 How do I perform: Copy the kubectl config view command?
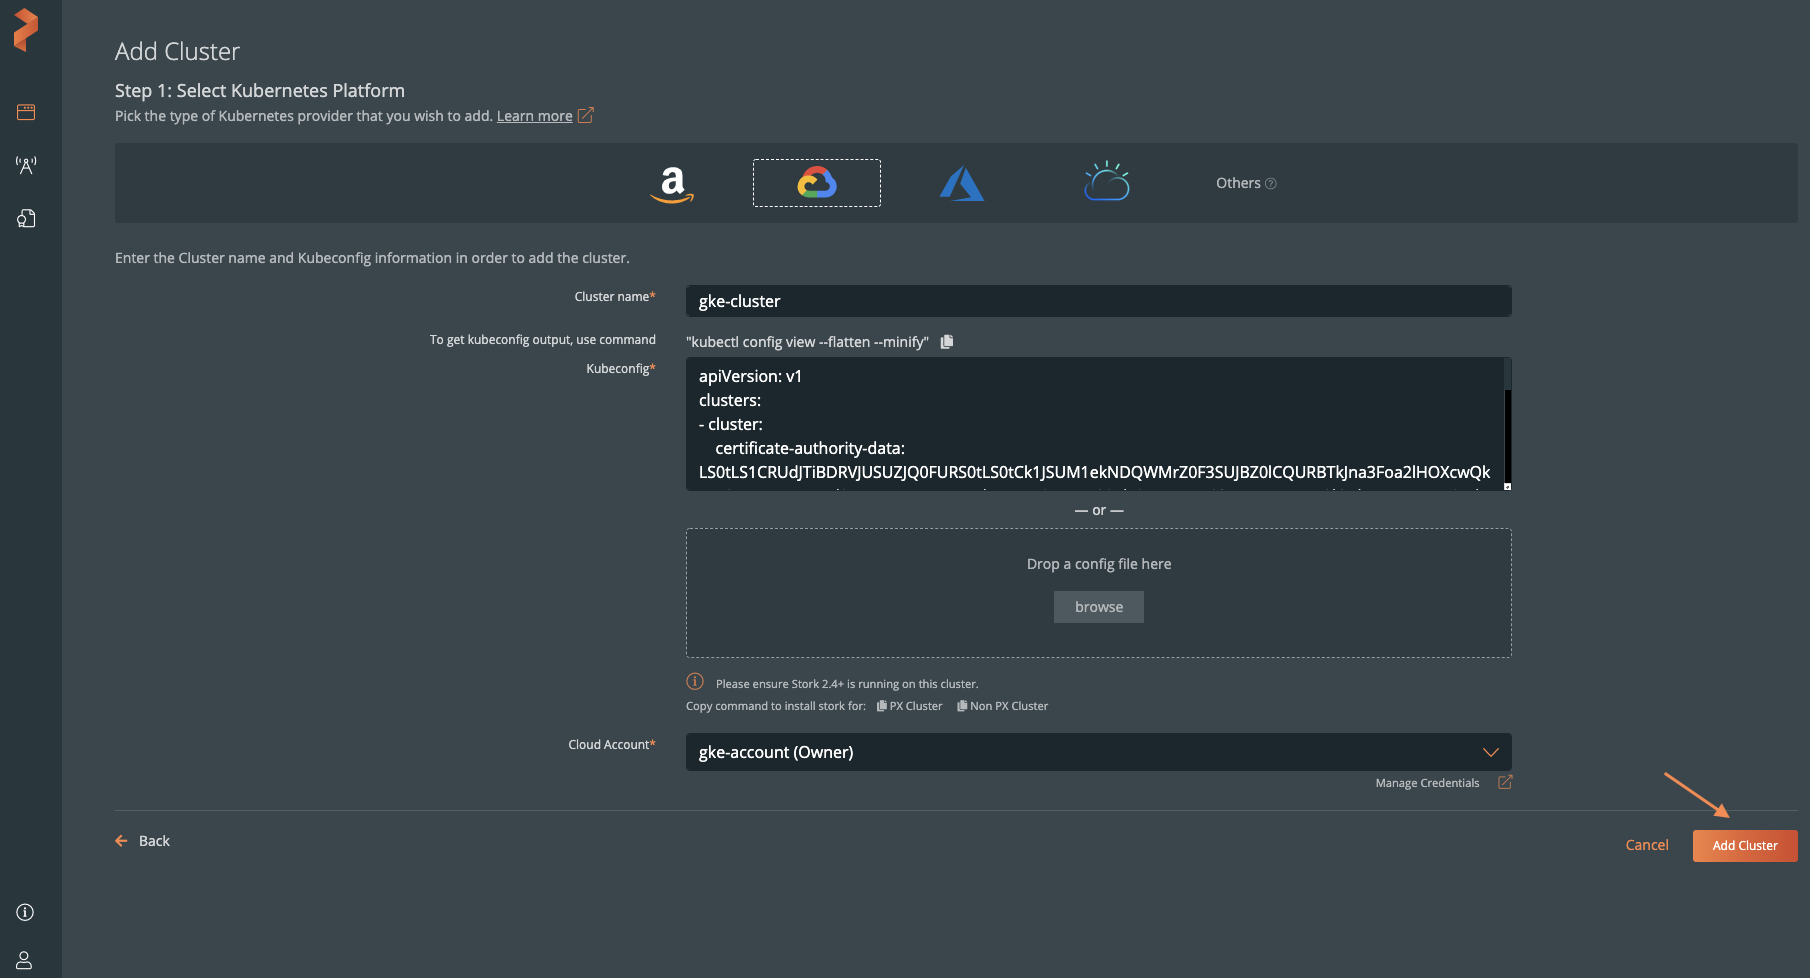click(947, 342)
